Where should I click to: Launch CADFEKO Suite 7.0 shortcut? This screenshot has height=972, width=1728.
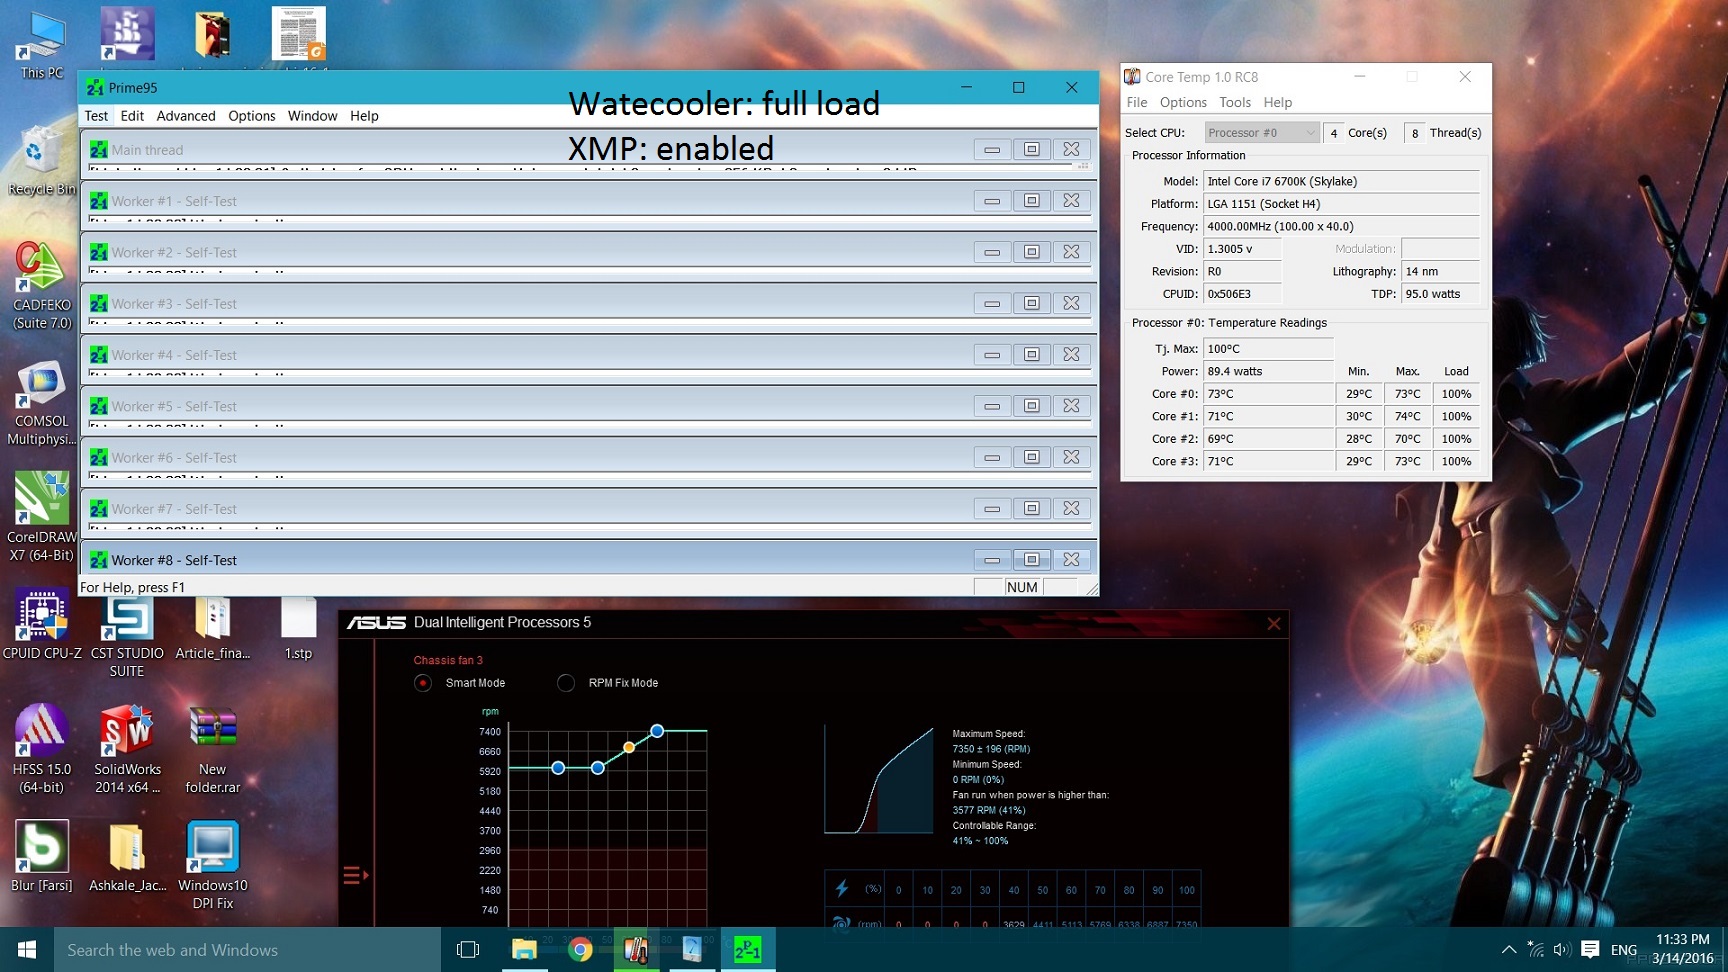coord(41,286)
